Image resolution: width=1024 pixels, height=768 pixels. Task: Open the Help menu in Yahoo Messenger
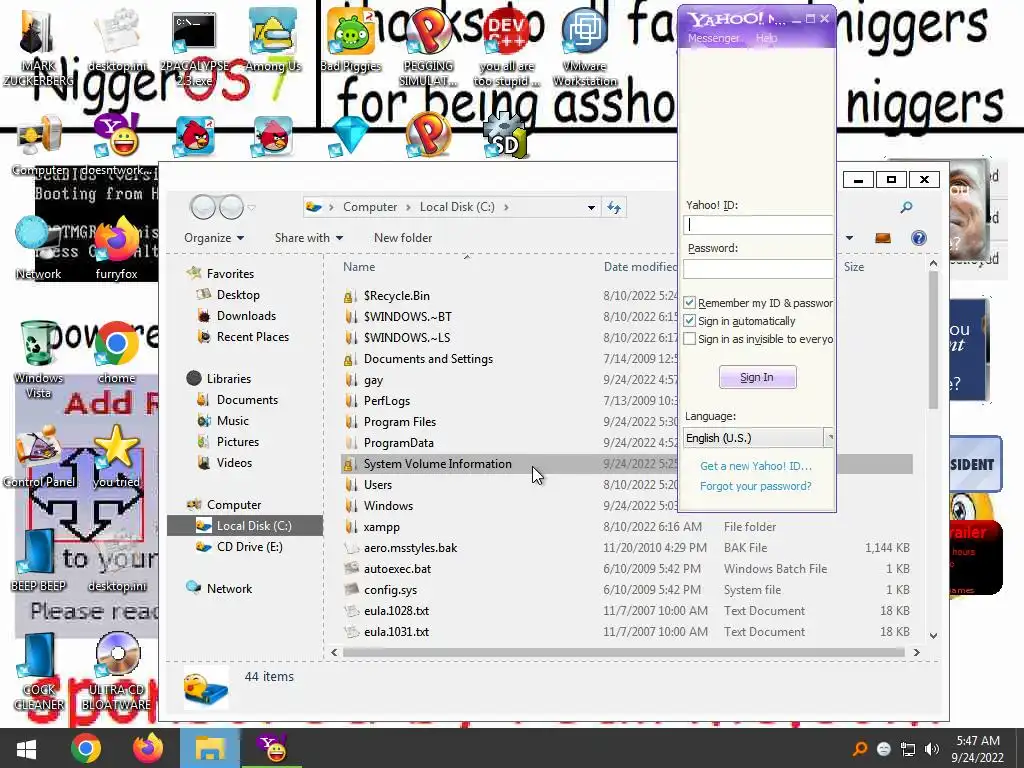pyautogui.click(x=767, y=38)
